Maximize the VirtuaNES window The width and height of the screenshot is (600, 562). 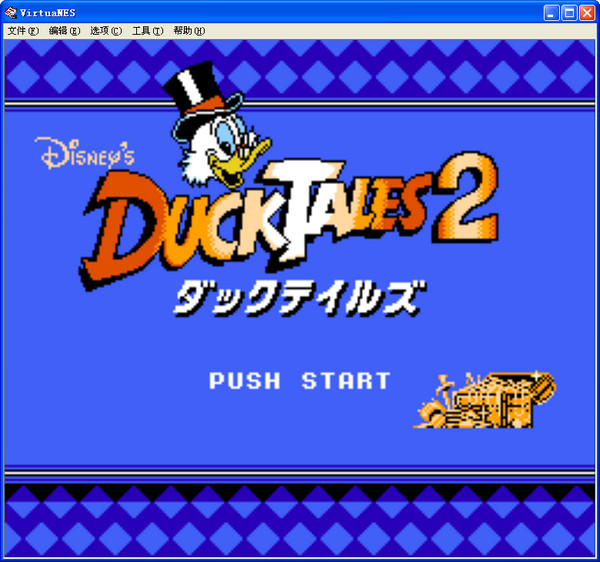click(569, 13)
